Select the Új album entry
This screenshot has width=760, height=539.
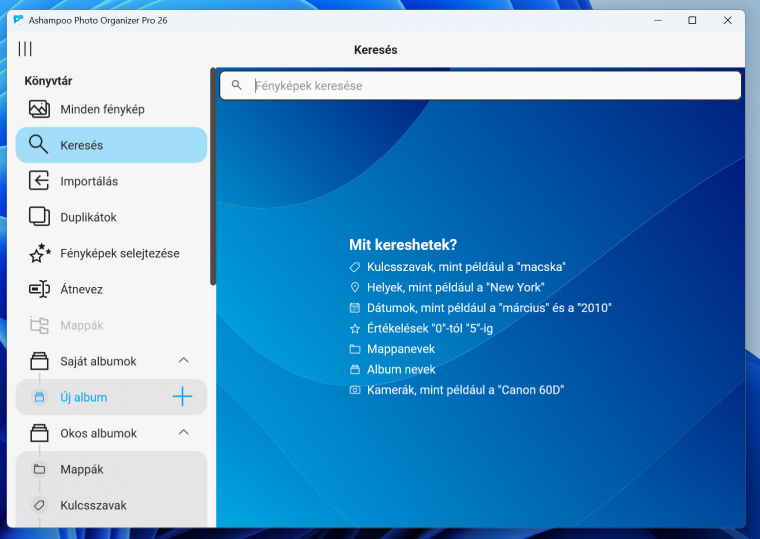pos(83,397)
